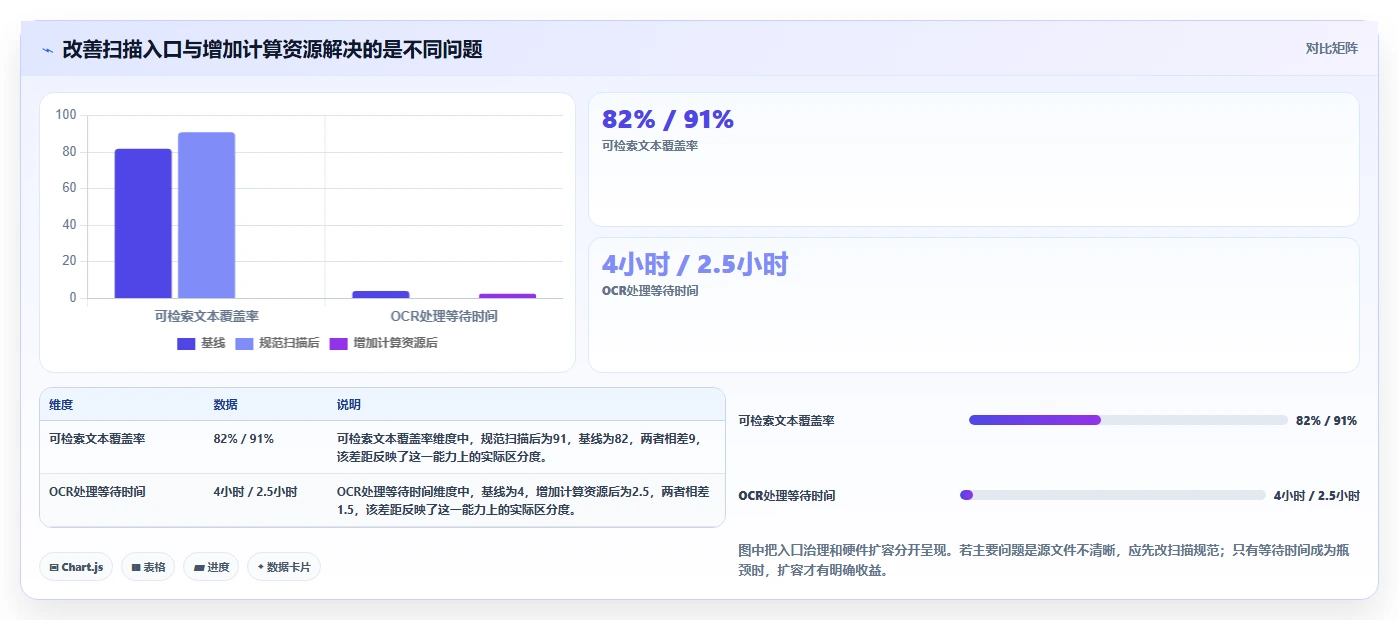
Task: Click the 可检索文本覆盖率 chart axis label
Action: pos(207,316)
